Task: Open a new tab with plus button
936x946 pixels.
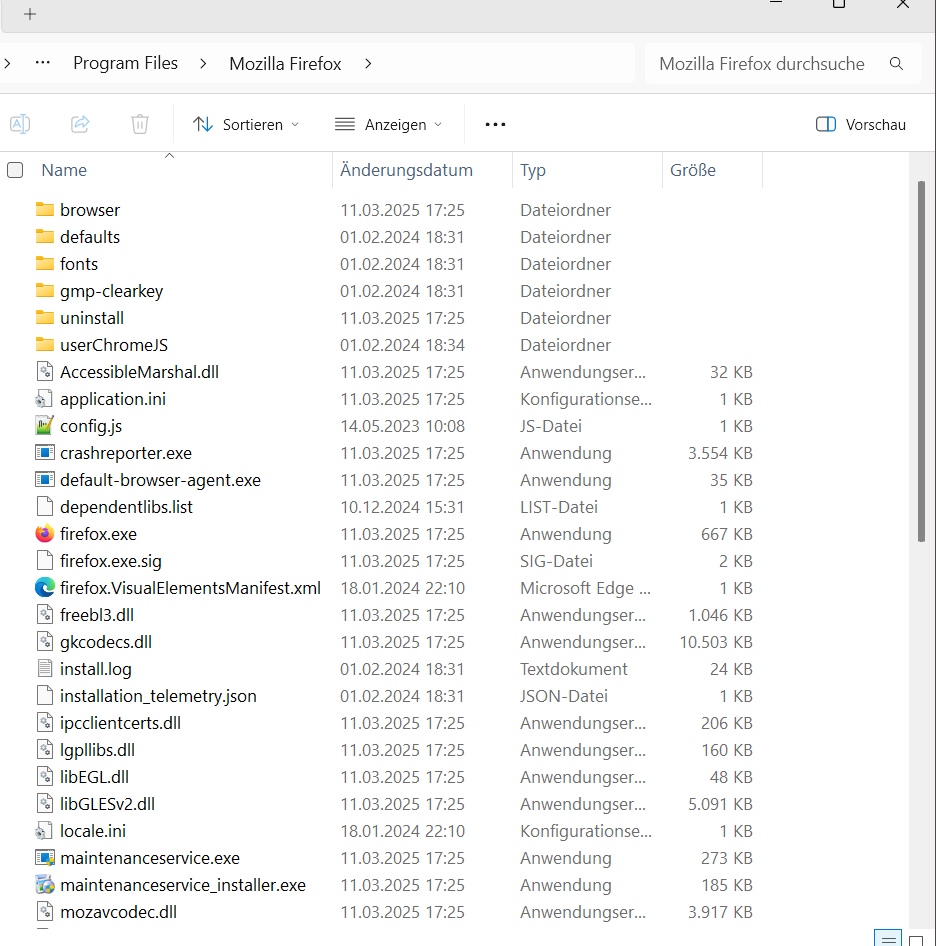Action: click(x=30, y=14)
